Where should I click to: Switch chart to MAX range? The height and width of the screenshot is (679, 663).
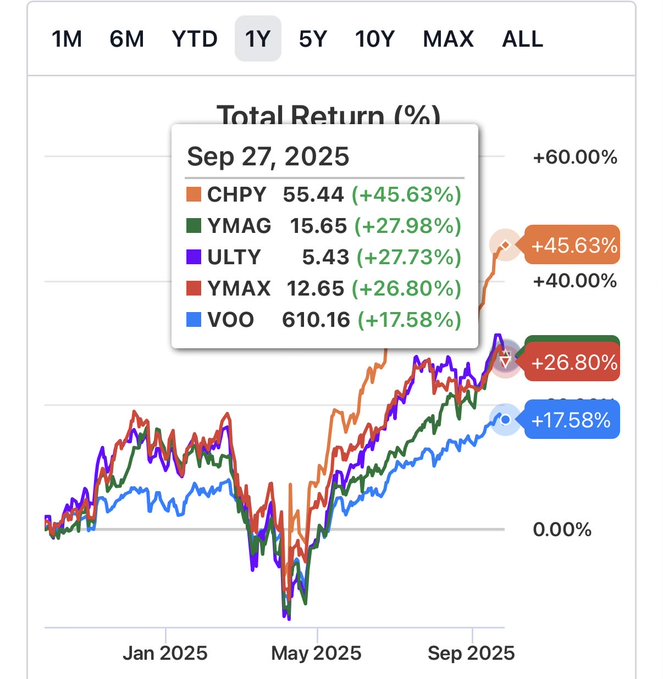[448, 39]
